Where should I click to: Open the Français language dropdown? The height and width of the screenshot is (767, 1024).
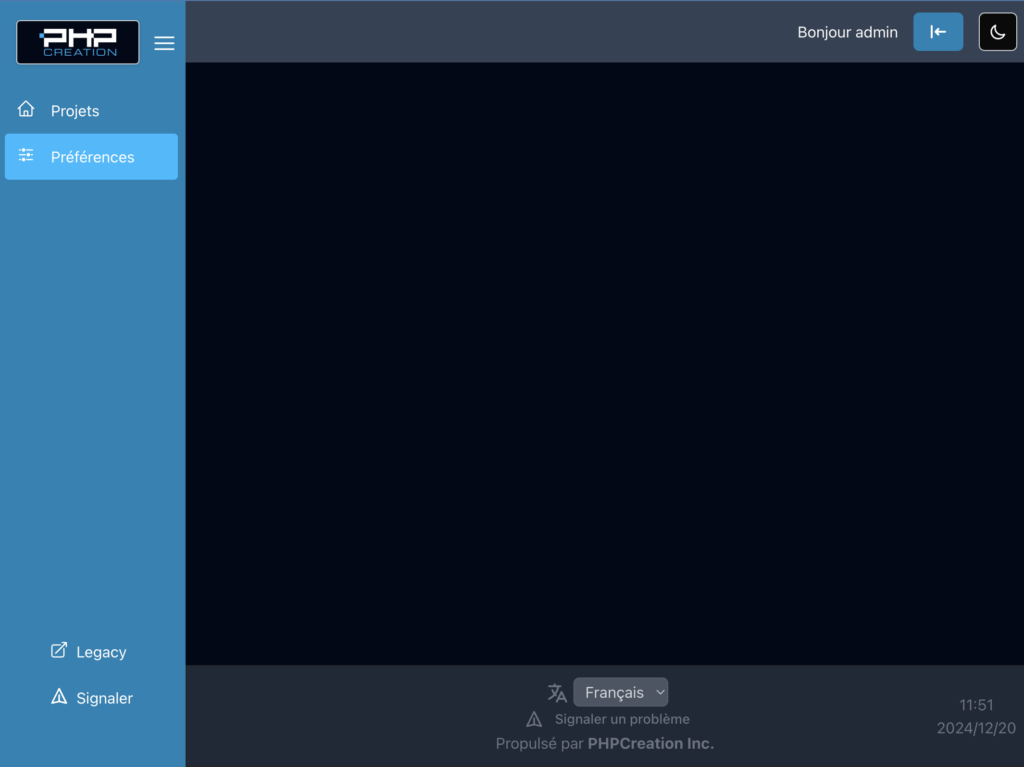(x=615, y=692)
